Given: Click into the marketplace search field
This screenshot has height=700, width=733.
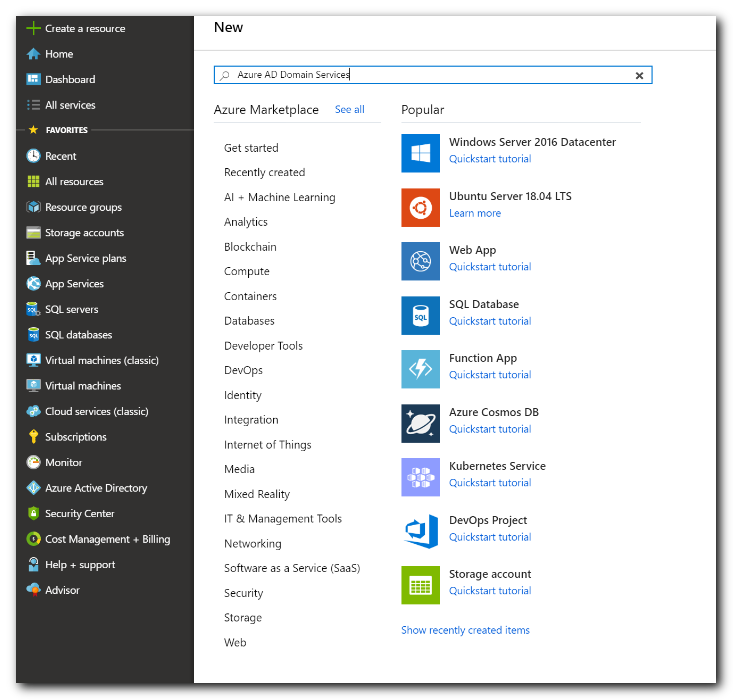Looking at the screenshot, I should pos(432,75).
